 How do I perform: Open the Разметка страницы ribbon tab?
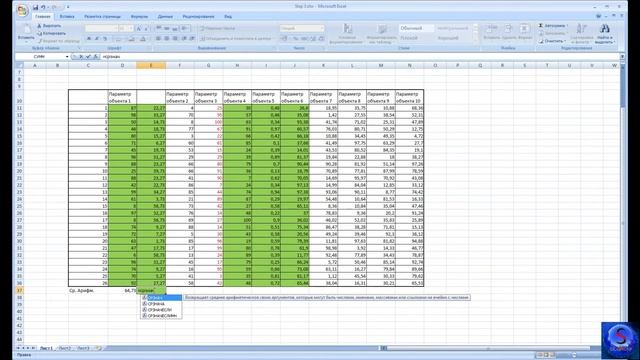pyautogui.click(x=102, y=17)
